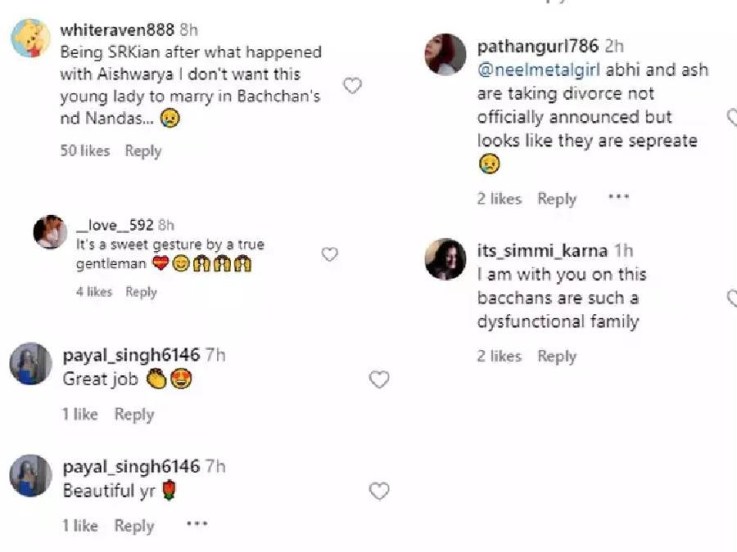Reply to its_simmi_karna's comment
This screenshot has width=737, height=552.
point(557,356)
